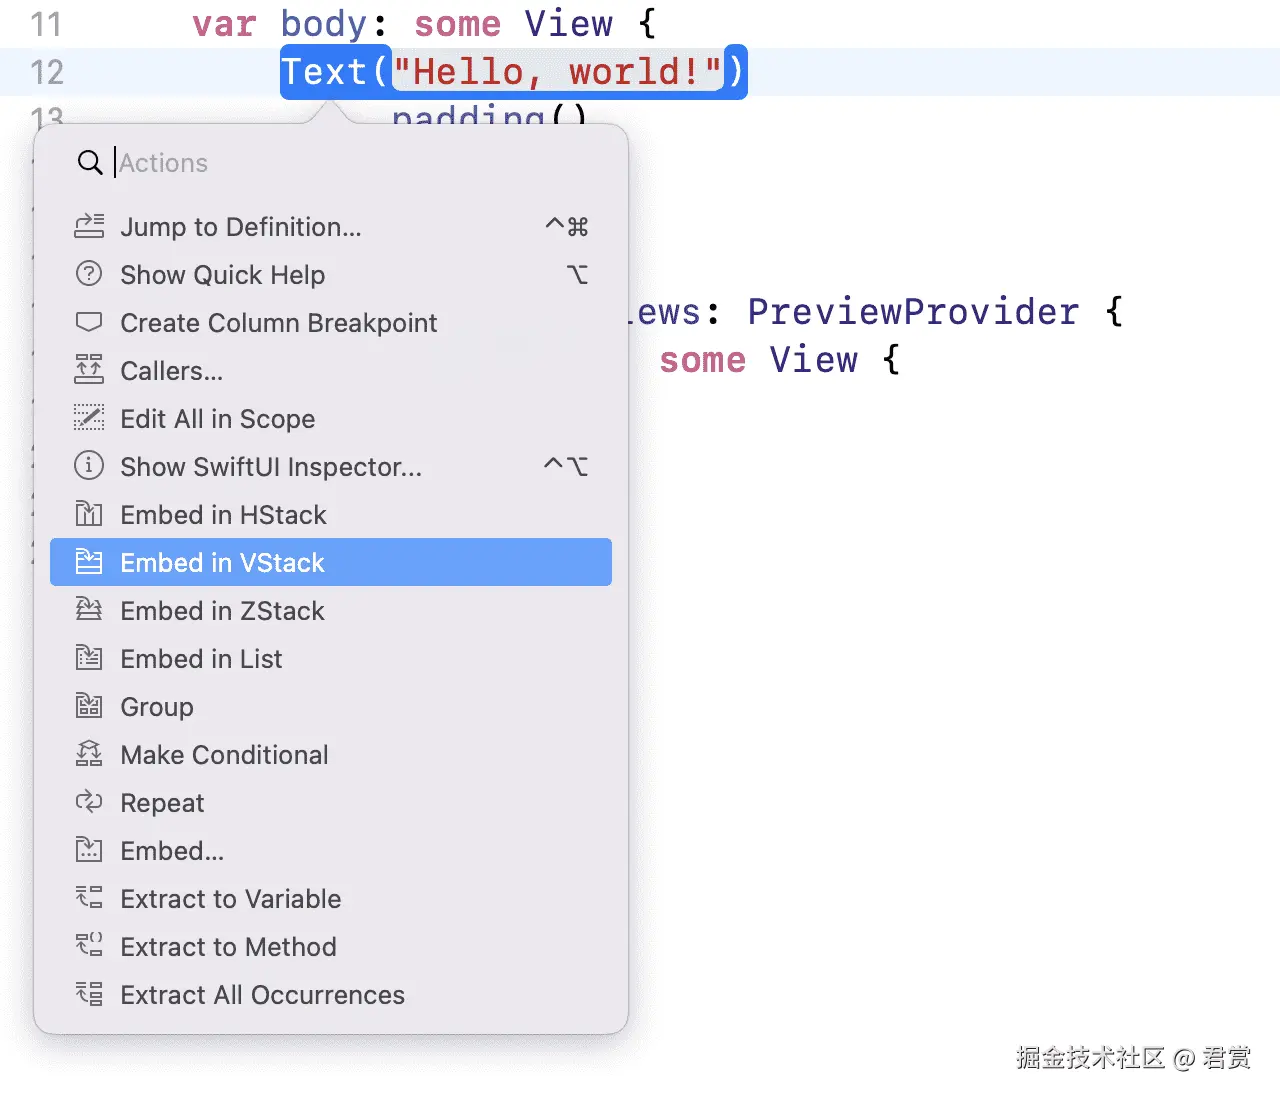Click the highlighted Text("Hello, world!") code
The width and height of the screenshot is (1280, 1100).
[x=513, y=72]
